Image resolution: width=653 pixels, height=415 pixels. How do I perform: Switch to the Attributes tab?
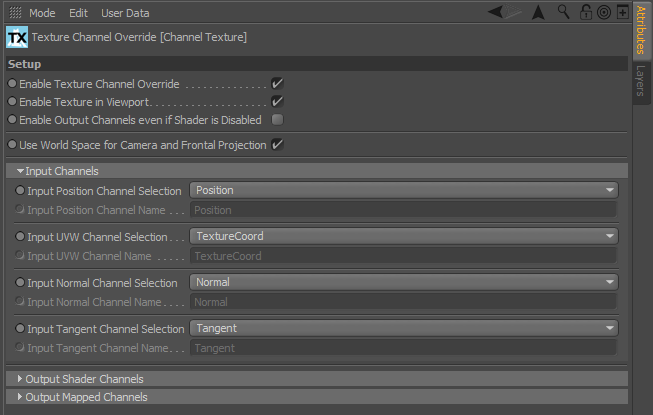click(x=641, y=30)
